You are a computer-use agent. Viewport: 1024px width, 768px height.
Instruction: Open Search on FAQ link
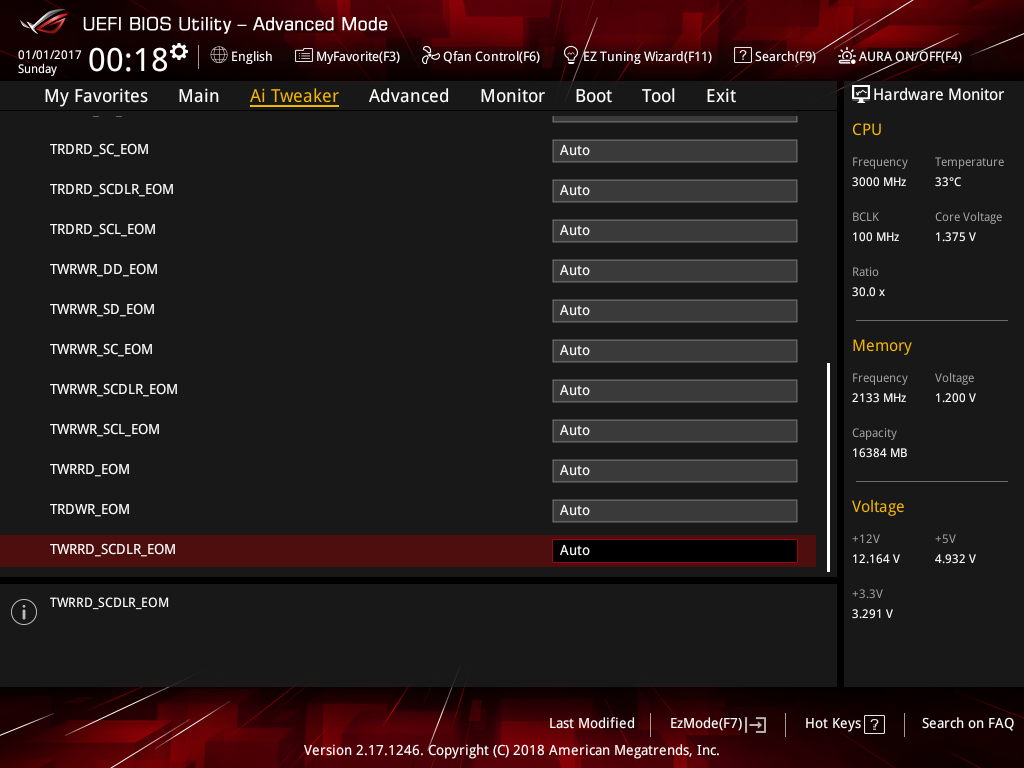pos(967,724)
